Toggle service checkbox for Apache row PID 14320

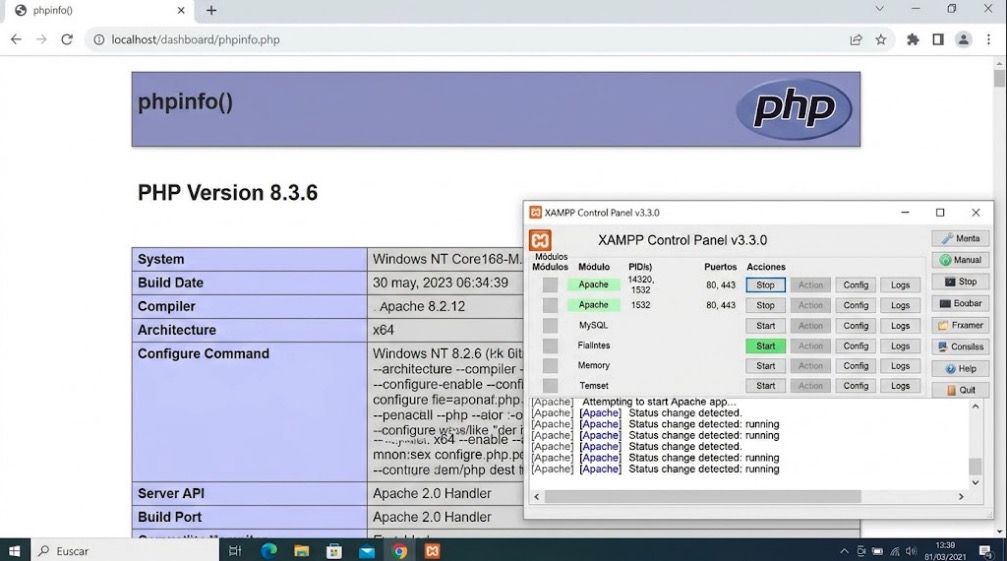(x=550, y=285)
